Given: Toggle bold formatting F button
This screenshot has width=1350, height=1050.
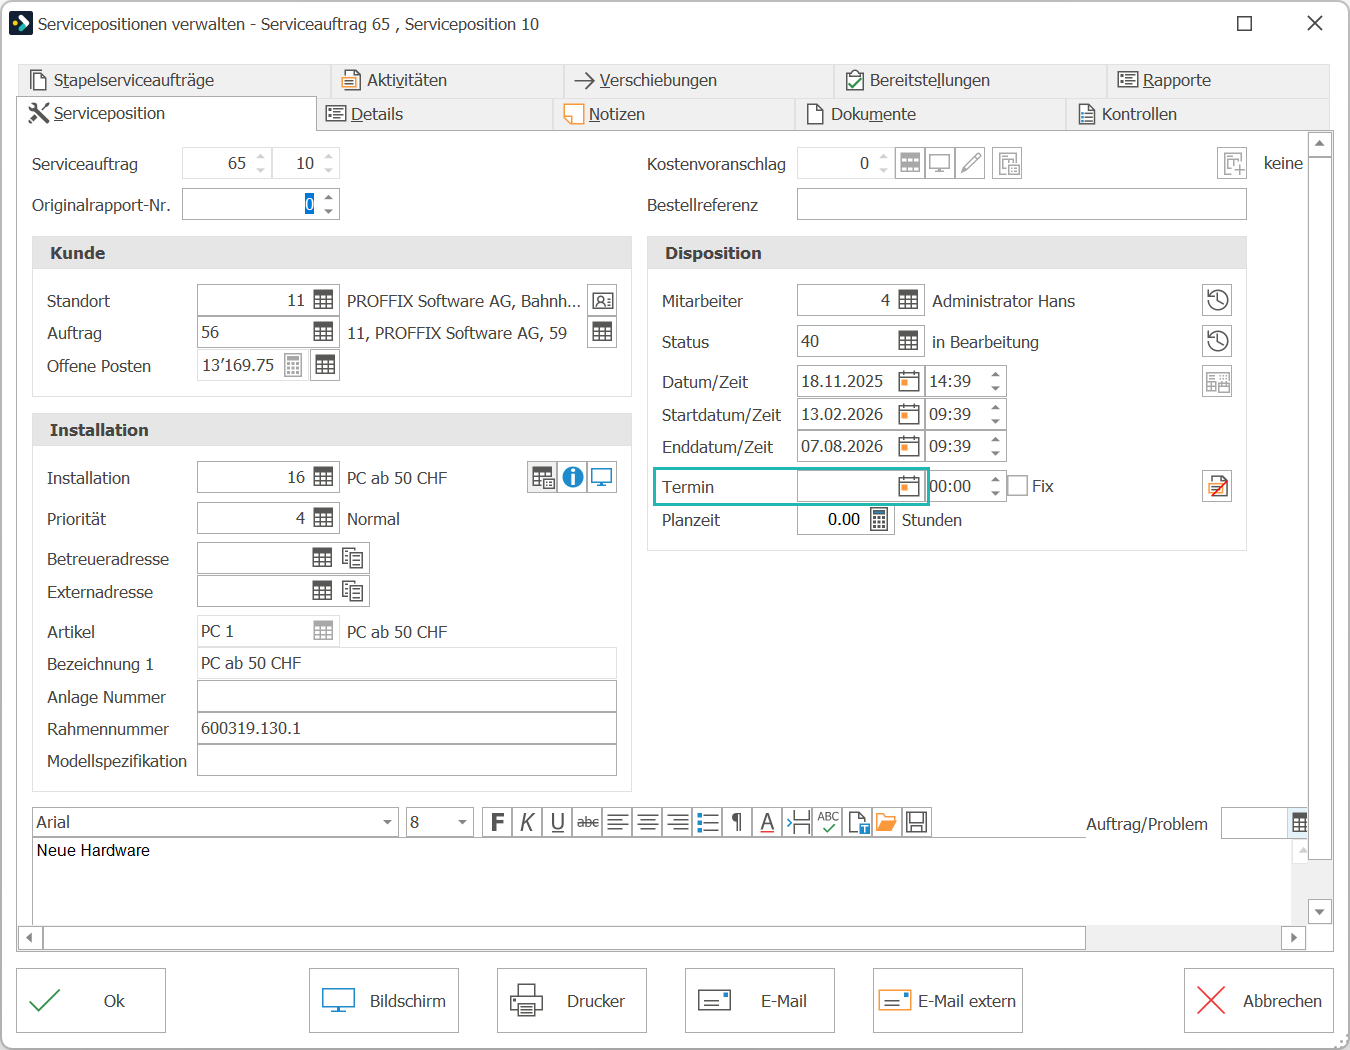Looking at the screenshot, I should tap(497, 823).
